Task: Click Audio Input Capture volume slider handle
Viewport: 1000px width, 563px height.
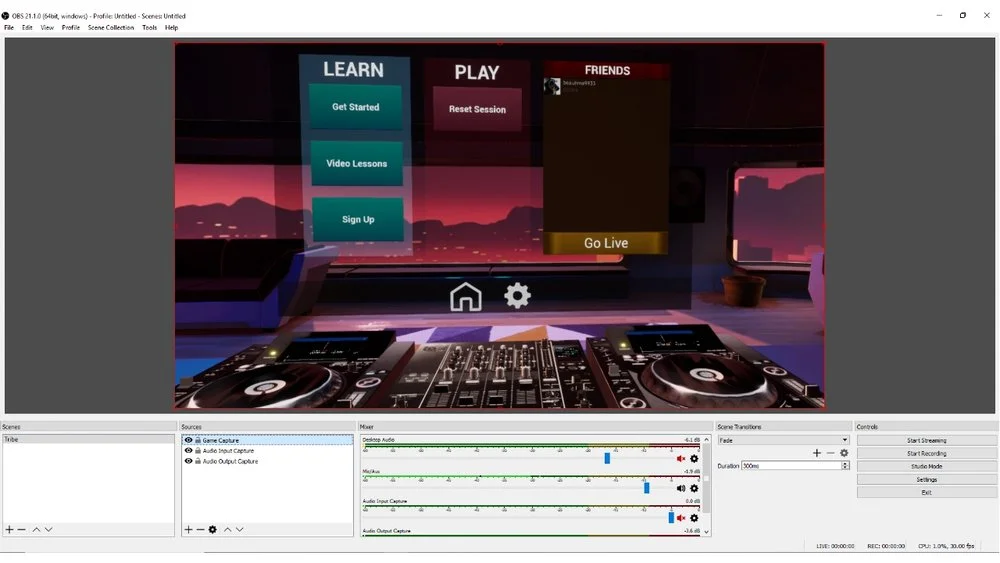Action: (x=671, y=518)
